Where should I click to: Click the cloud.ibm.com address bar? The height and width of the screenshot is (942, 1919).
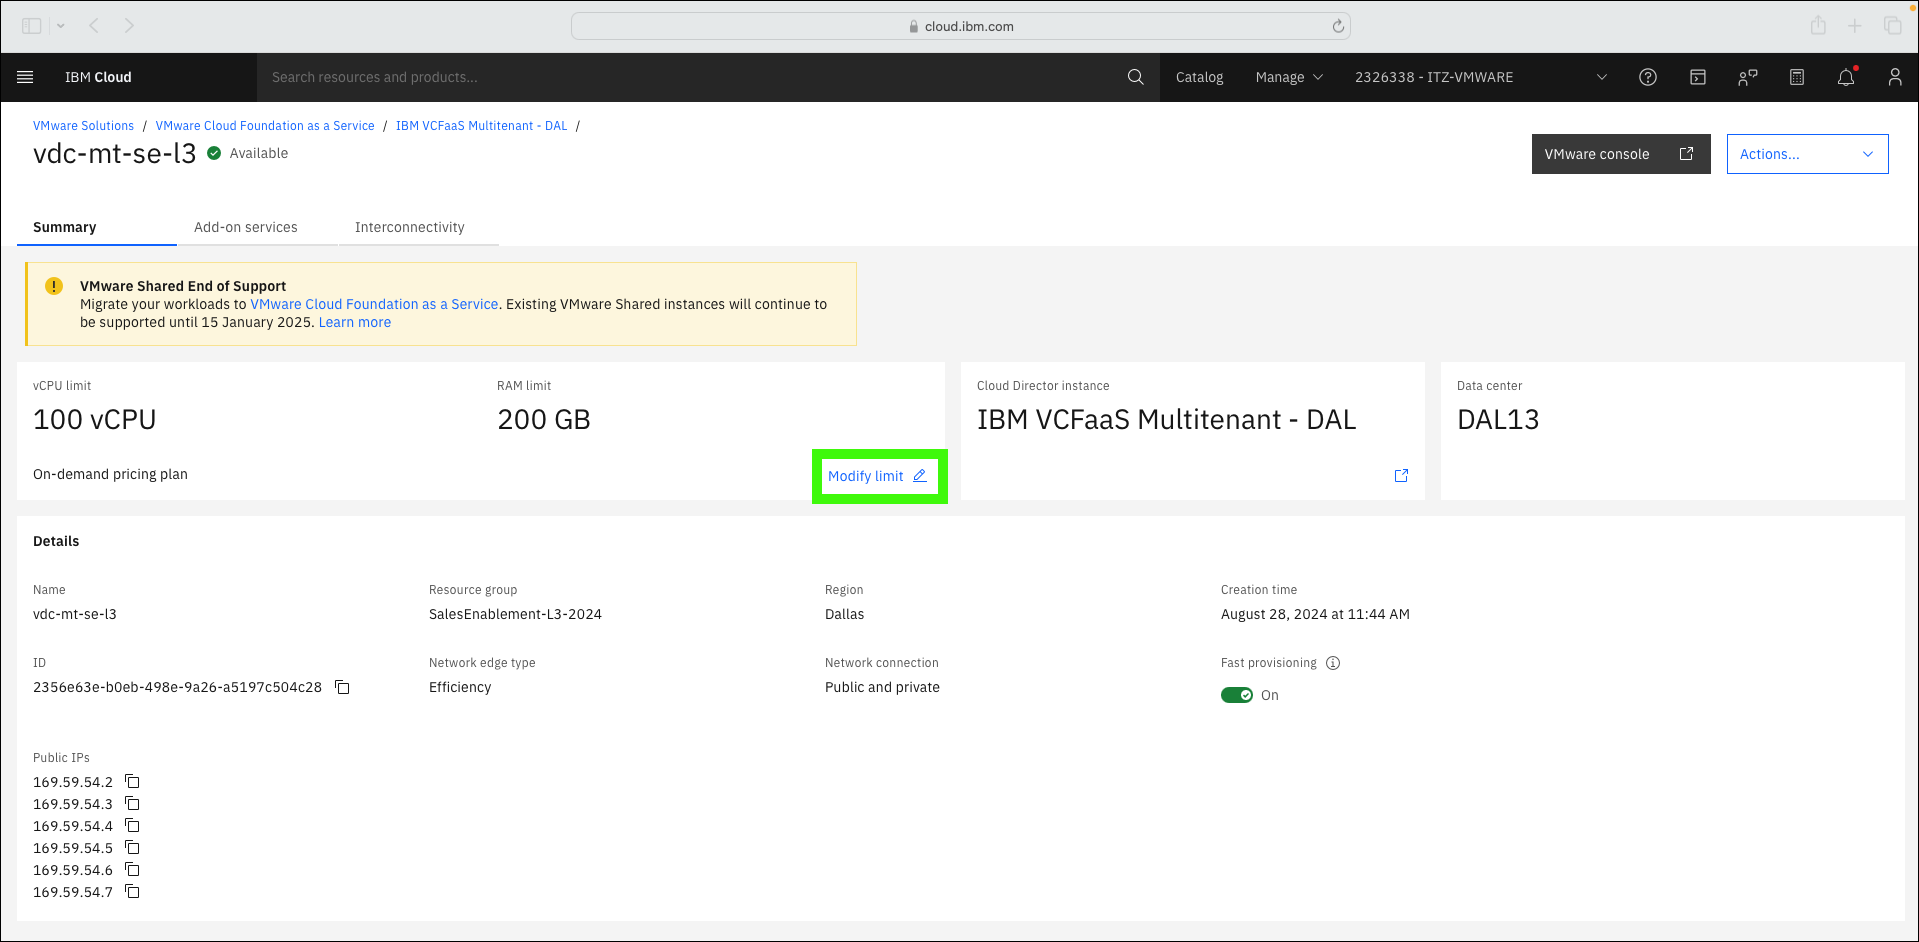point(960,26)
